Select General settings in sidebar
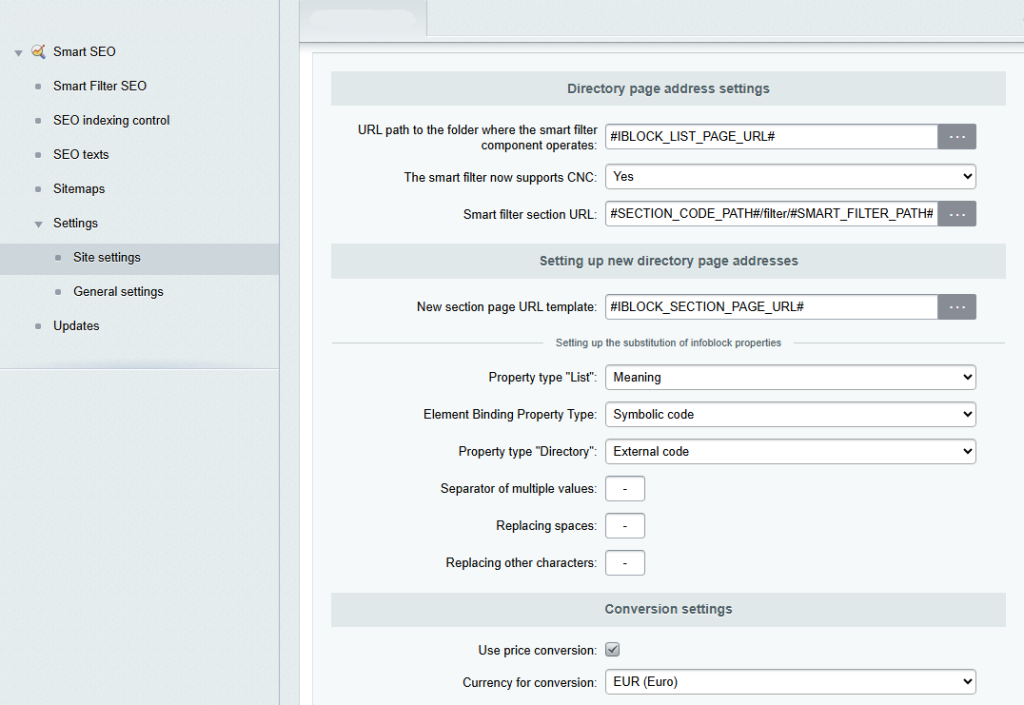The image size is (1024, 705). click(x=118, y=292)
